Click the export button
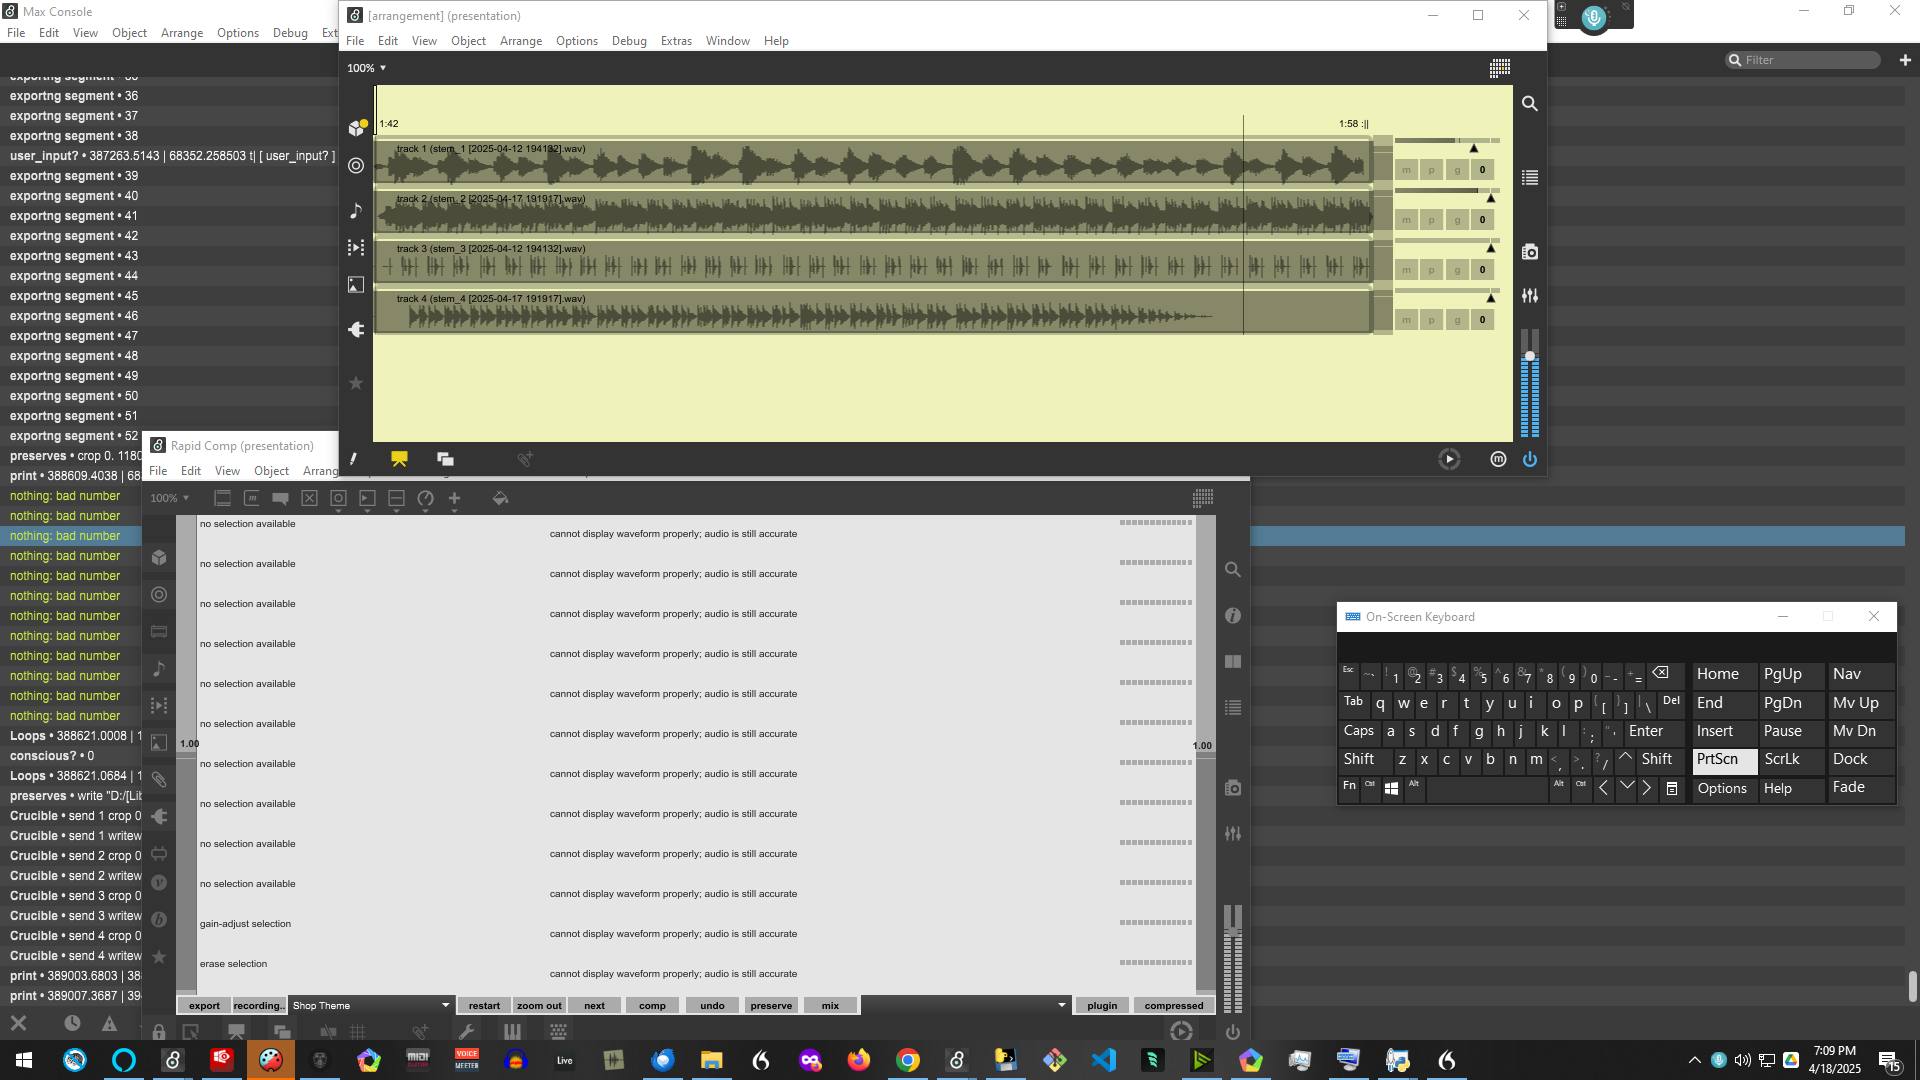This screenshot has height=1080, width=1920. 204,1006
